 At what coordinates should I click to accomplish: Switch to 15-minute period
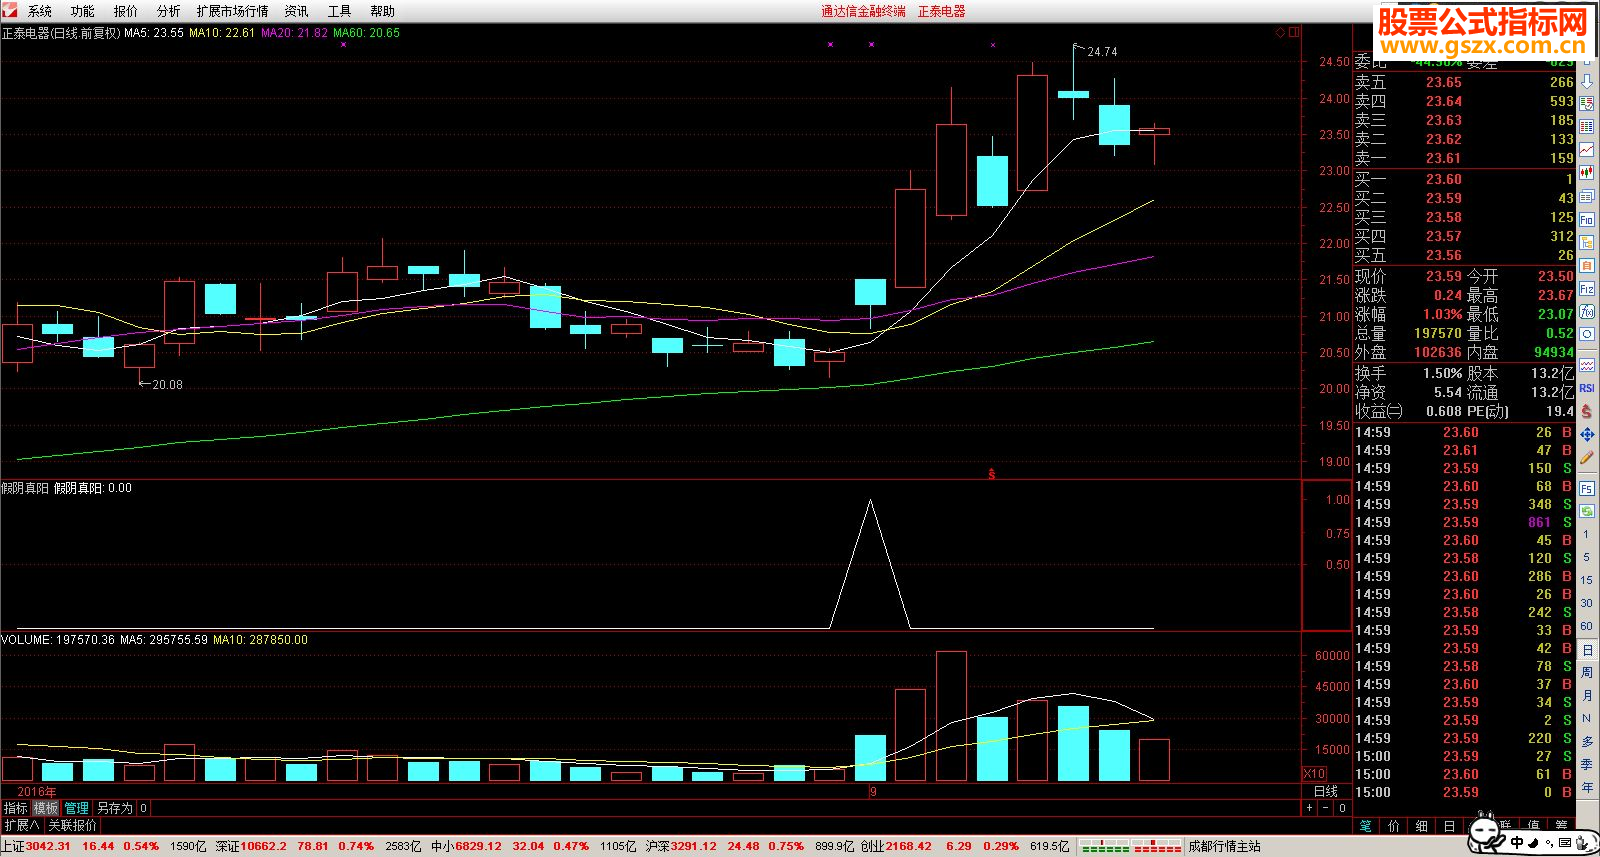point(1587,580)
